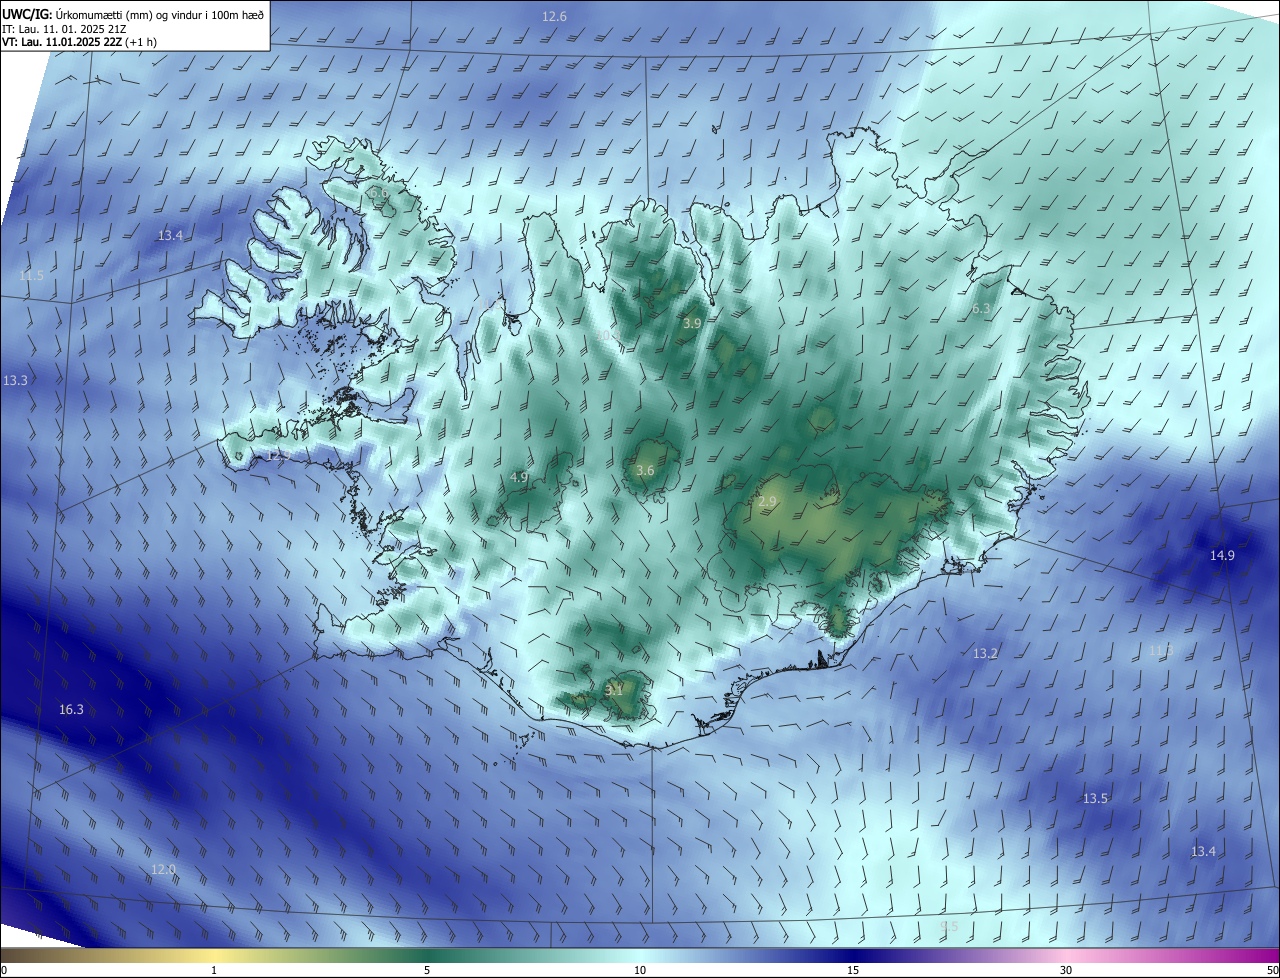Image resolution: width=1280 pixels, height=978 pixels.
Task: Click the 13.2 value label on the map
Action: tap(985, 654)
